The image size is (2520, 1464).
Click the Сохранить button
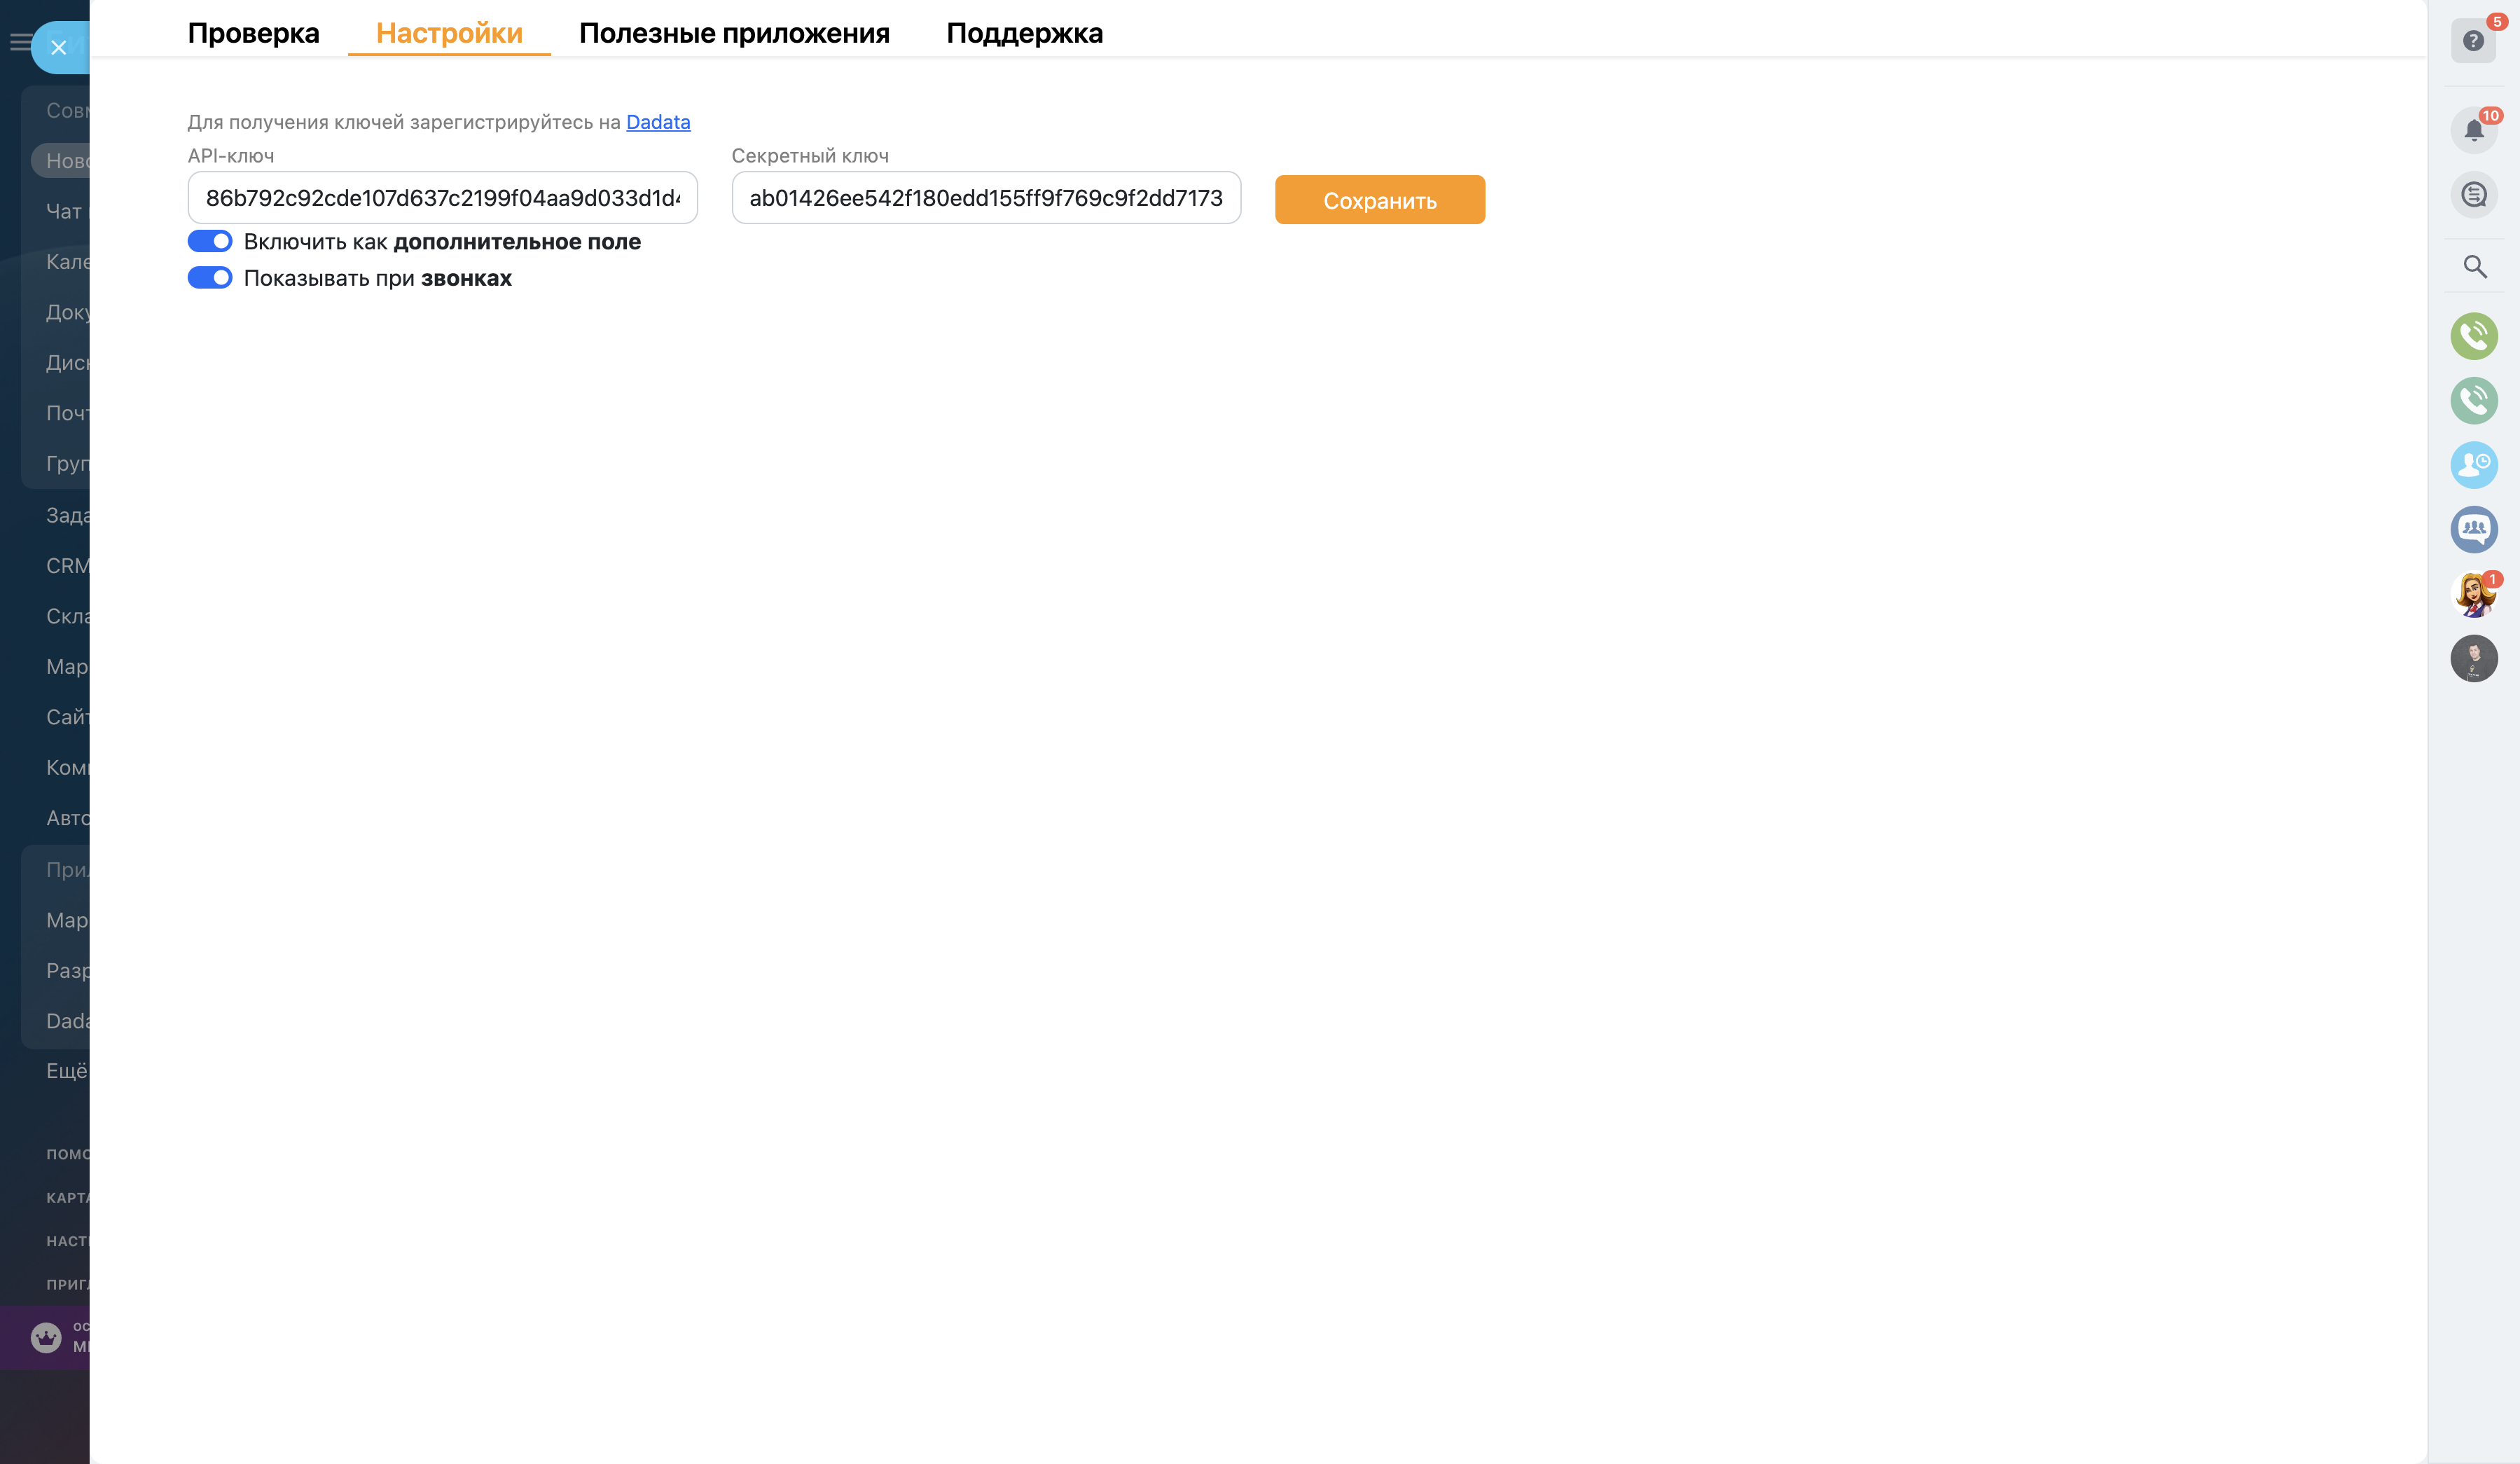(1379, 199)
